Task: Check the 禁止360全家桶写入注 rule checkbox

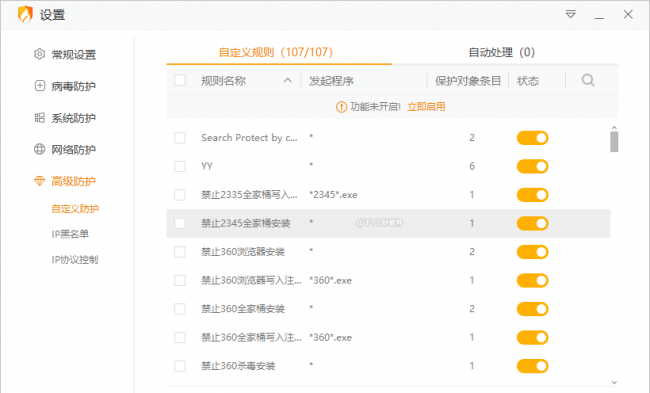Action: (180, 337)
